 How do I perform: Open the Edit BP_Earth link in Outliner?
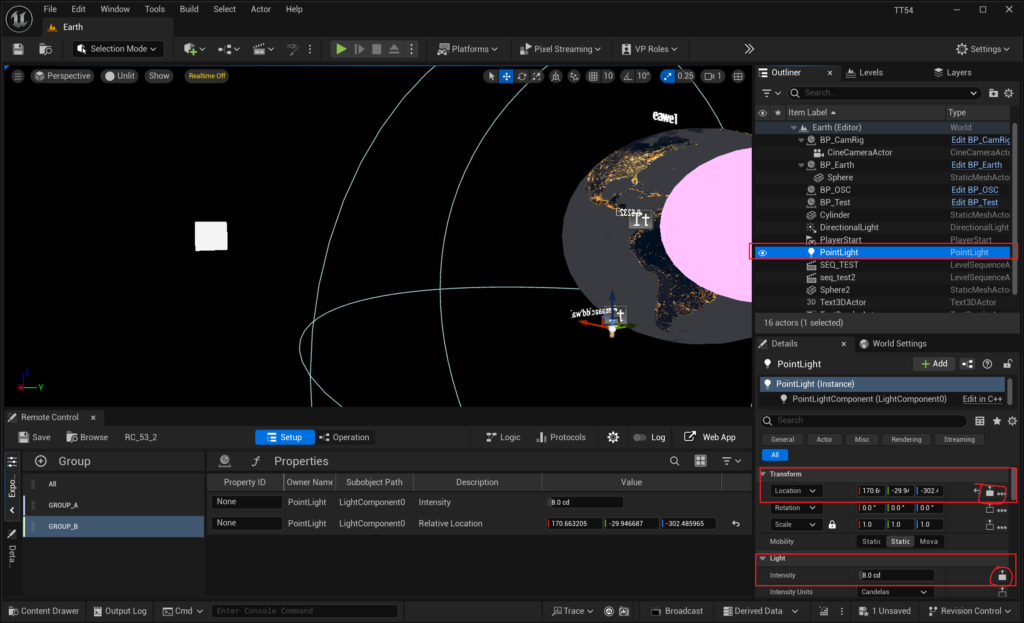976,165
